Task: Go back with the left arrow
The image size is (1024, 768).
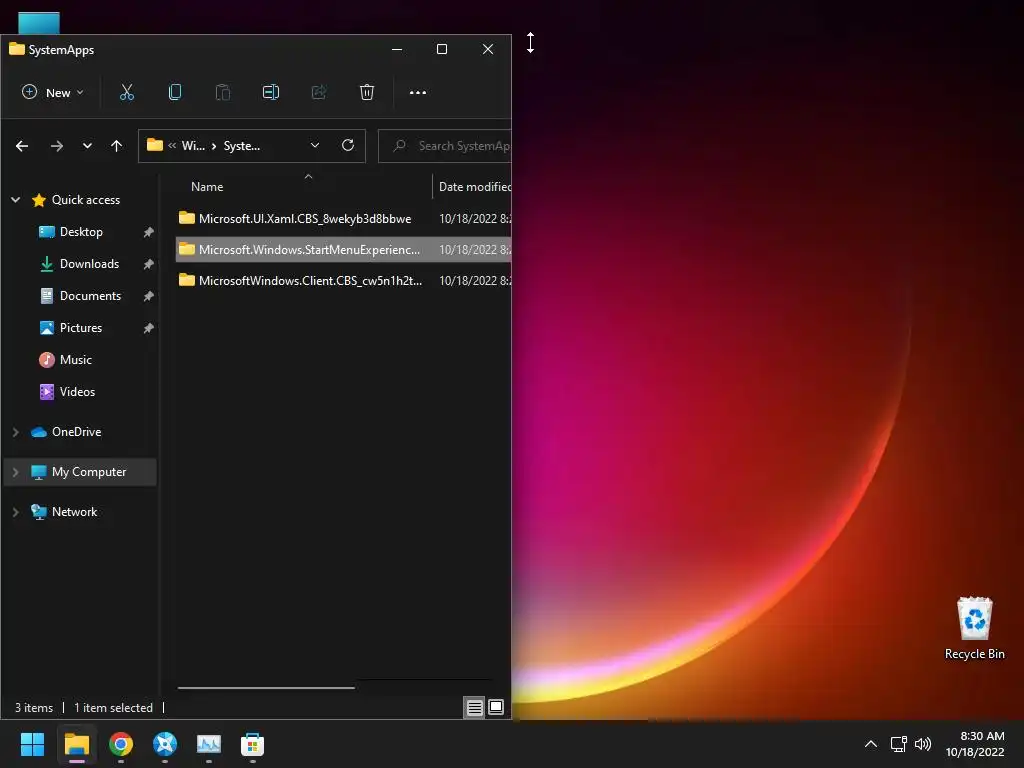Action: pyautogui.click(x=22, y=146)
